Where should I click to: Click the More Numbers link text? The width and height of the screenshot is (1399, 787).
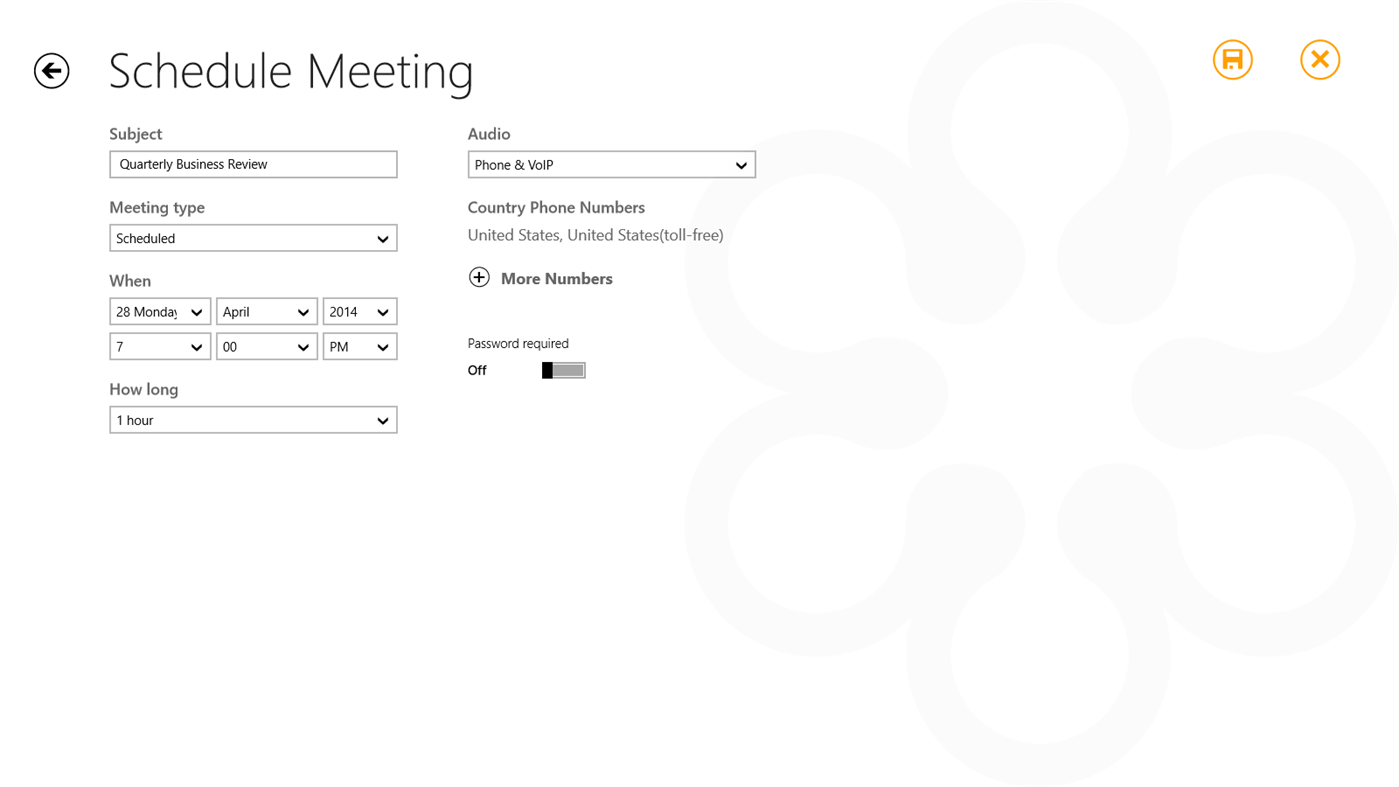click(556, 279)
